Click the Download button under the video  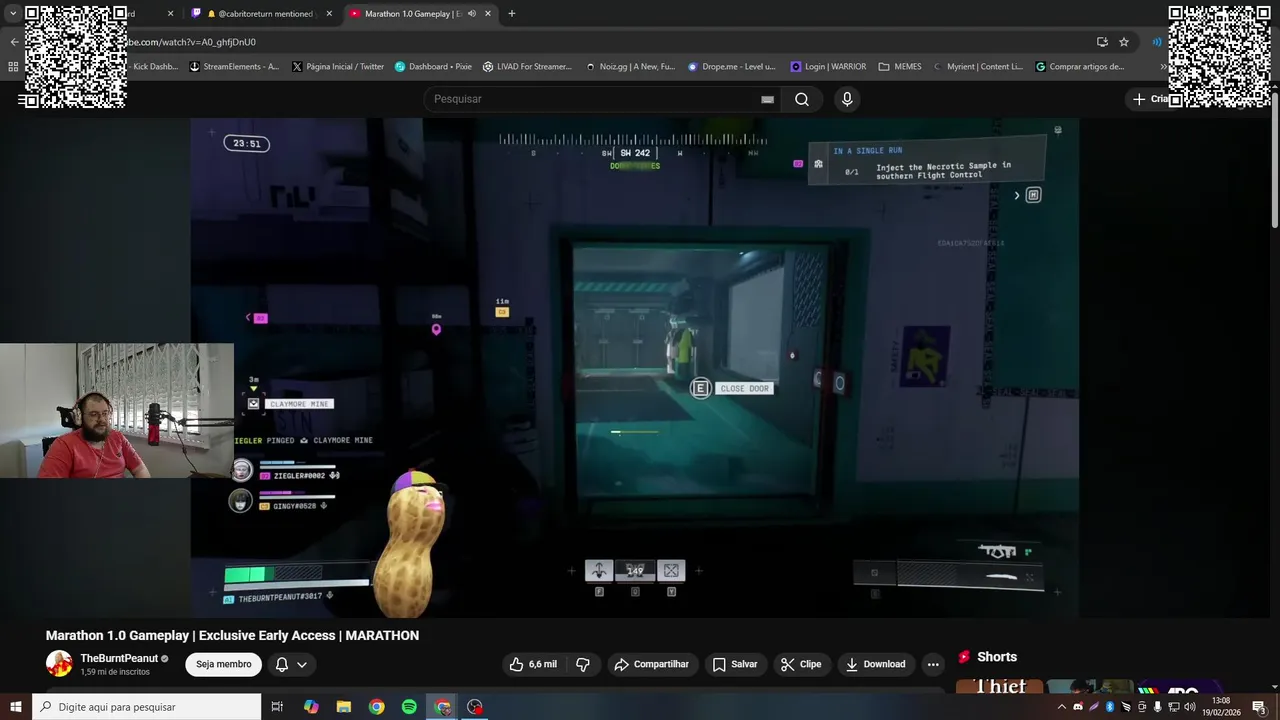pyautogui.click(x=875, y=664)
